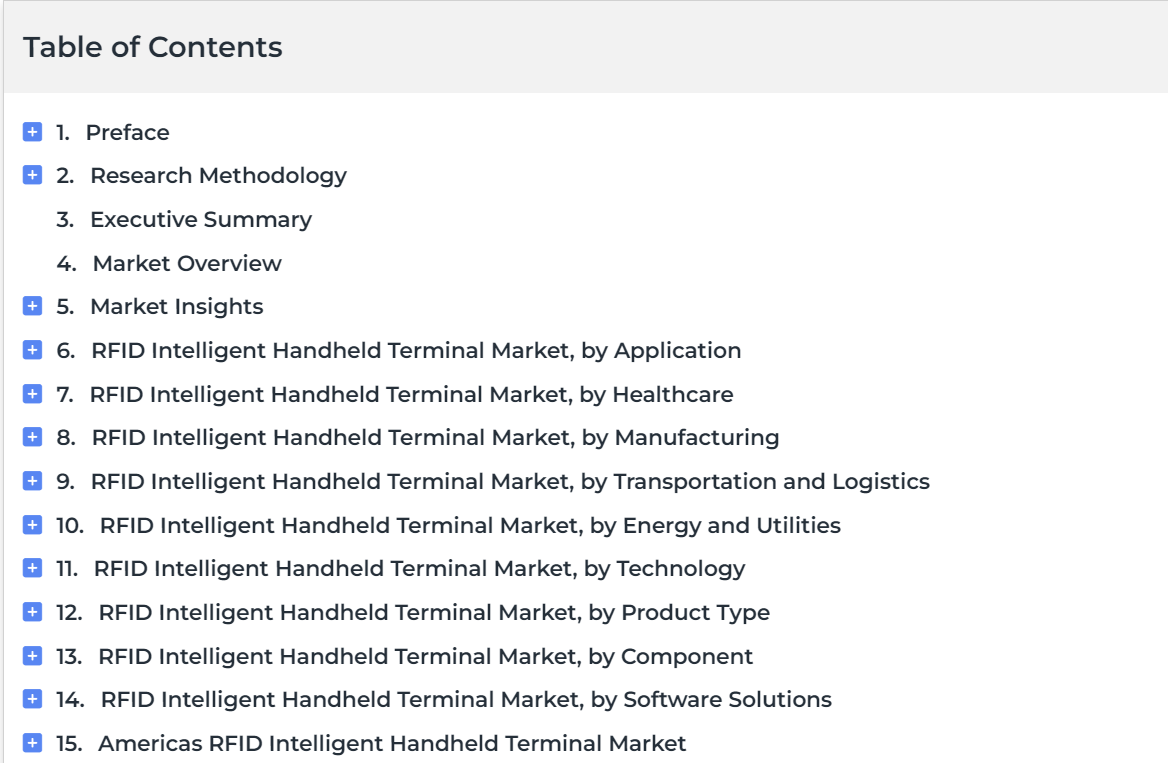This screenshot has height=763, width=1168.
Task: Expand plus icon for by Application section
Action: point(32,350)
